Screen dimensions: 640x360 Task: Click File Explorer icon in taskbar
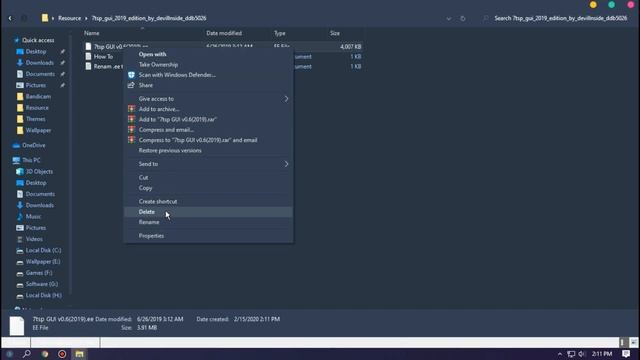coord(79,354)
